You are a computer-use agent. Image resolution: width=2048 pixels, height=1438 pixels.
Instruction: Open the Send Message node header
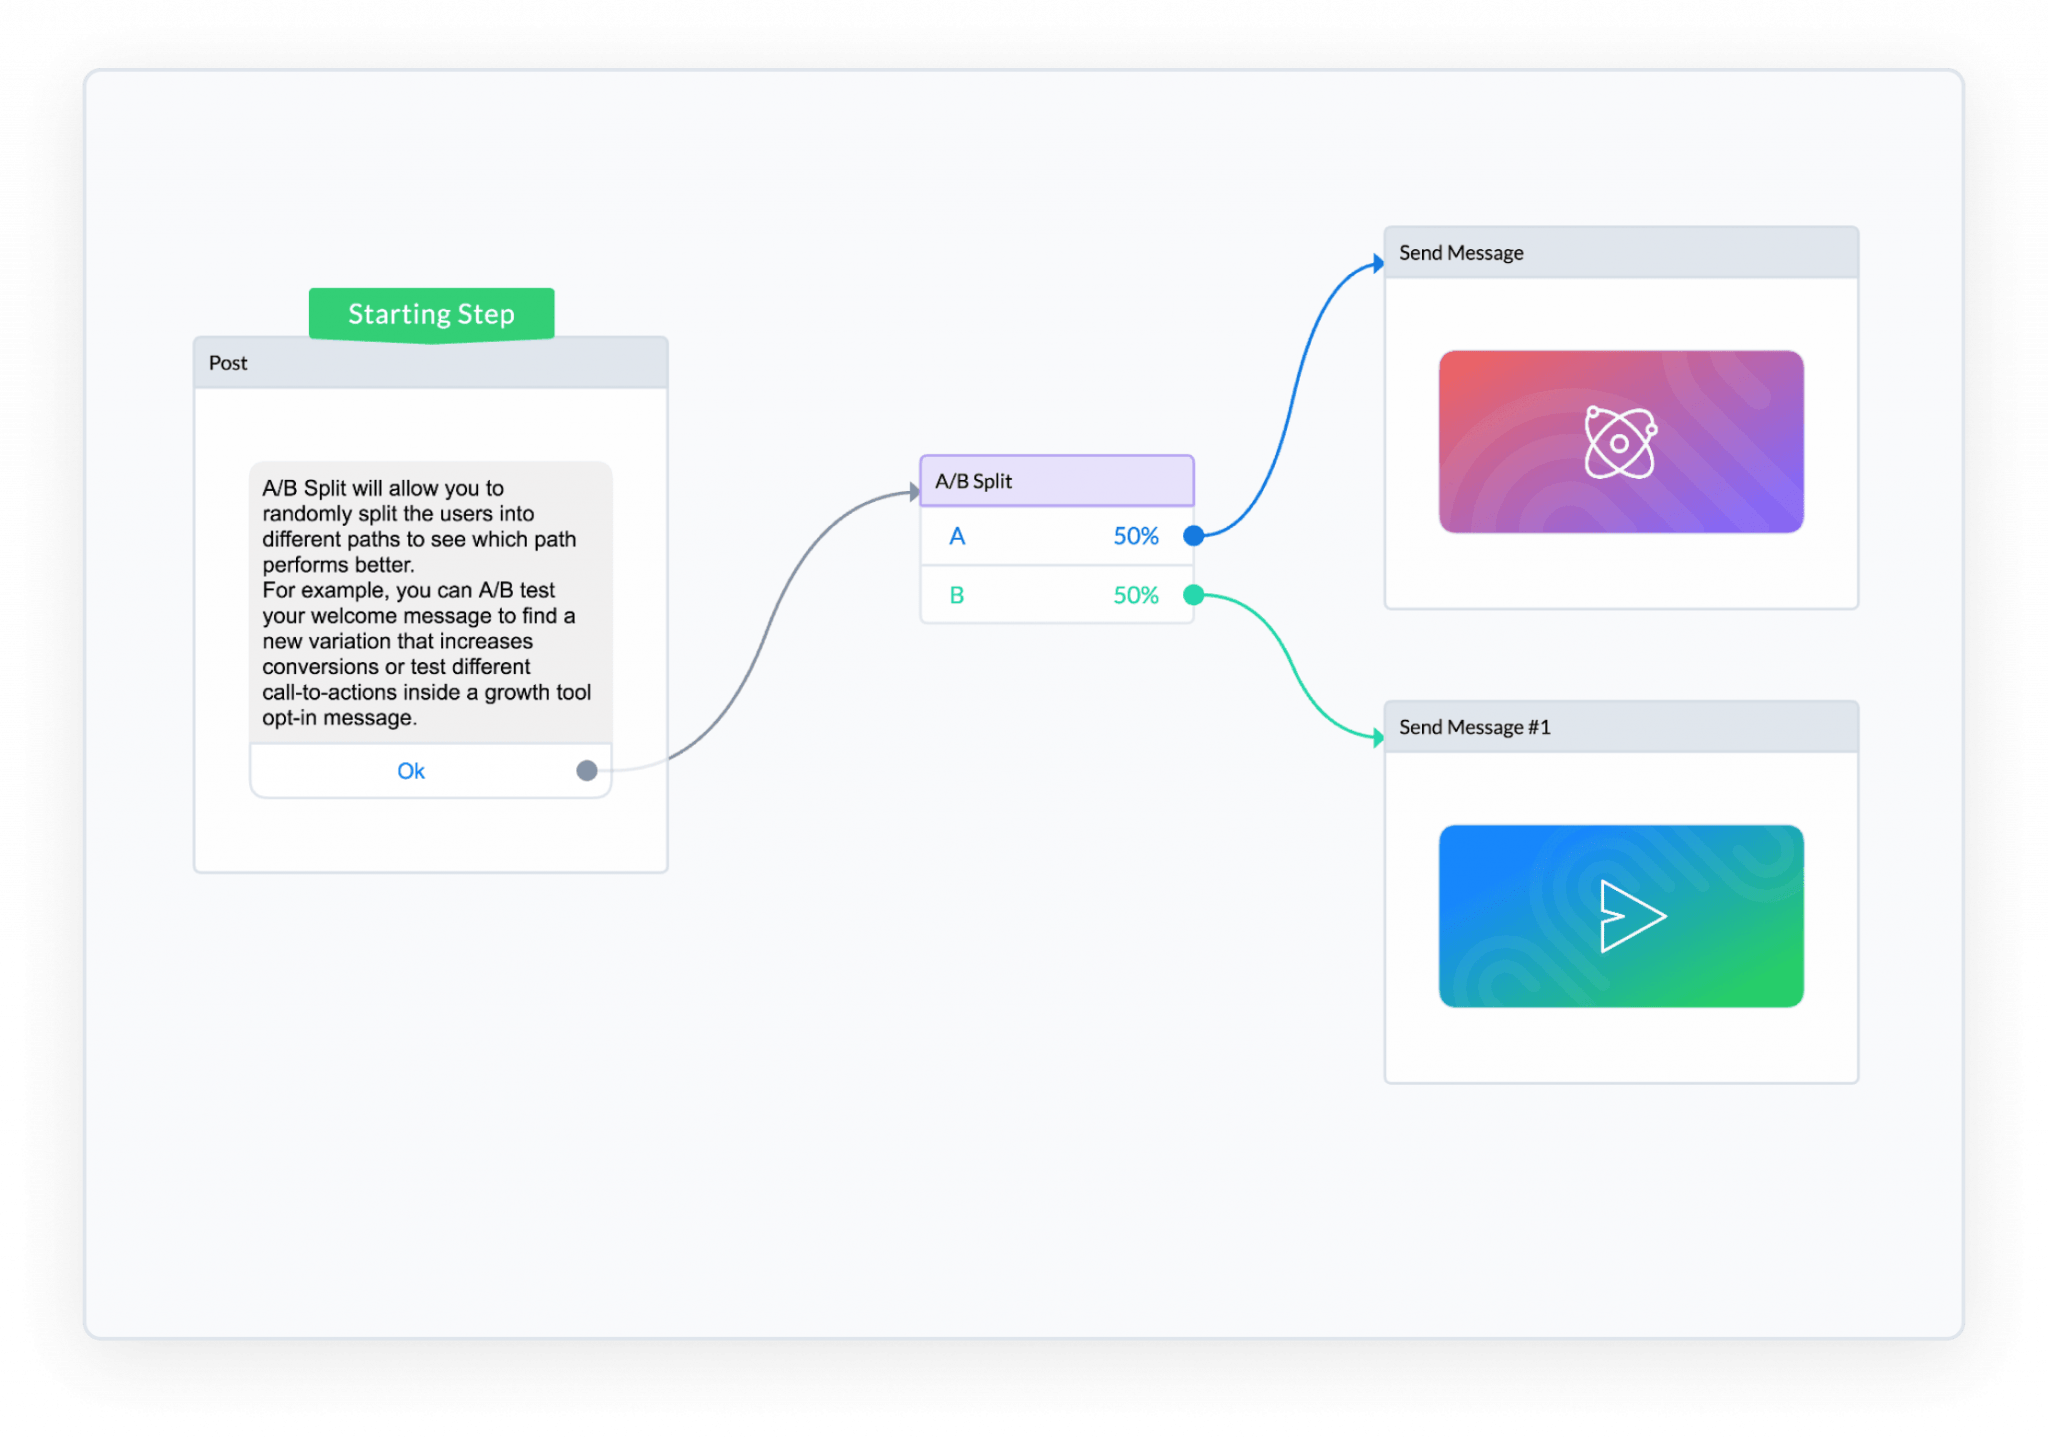[1621, 253]
